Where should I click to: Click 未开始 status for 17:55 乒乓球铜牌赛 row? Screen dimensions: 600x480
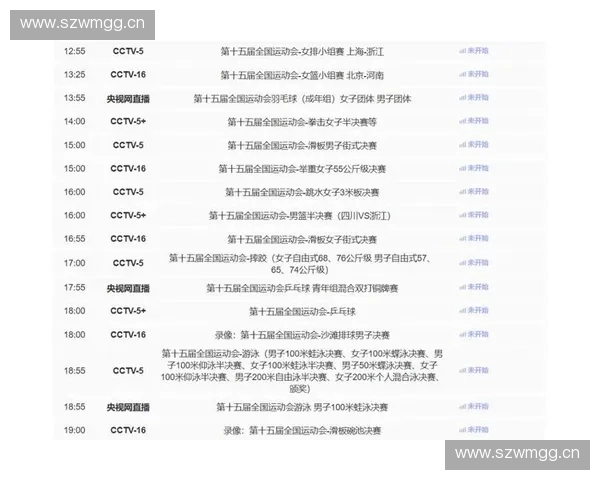pos(474,287)
